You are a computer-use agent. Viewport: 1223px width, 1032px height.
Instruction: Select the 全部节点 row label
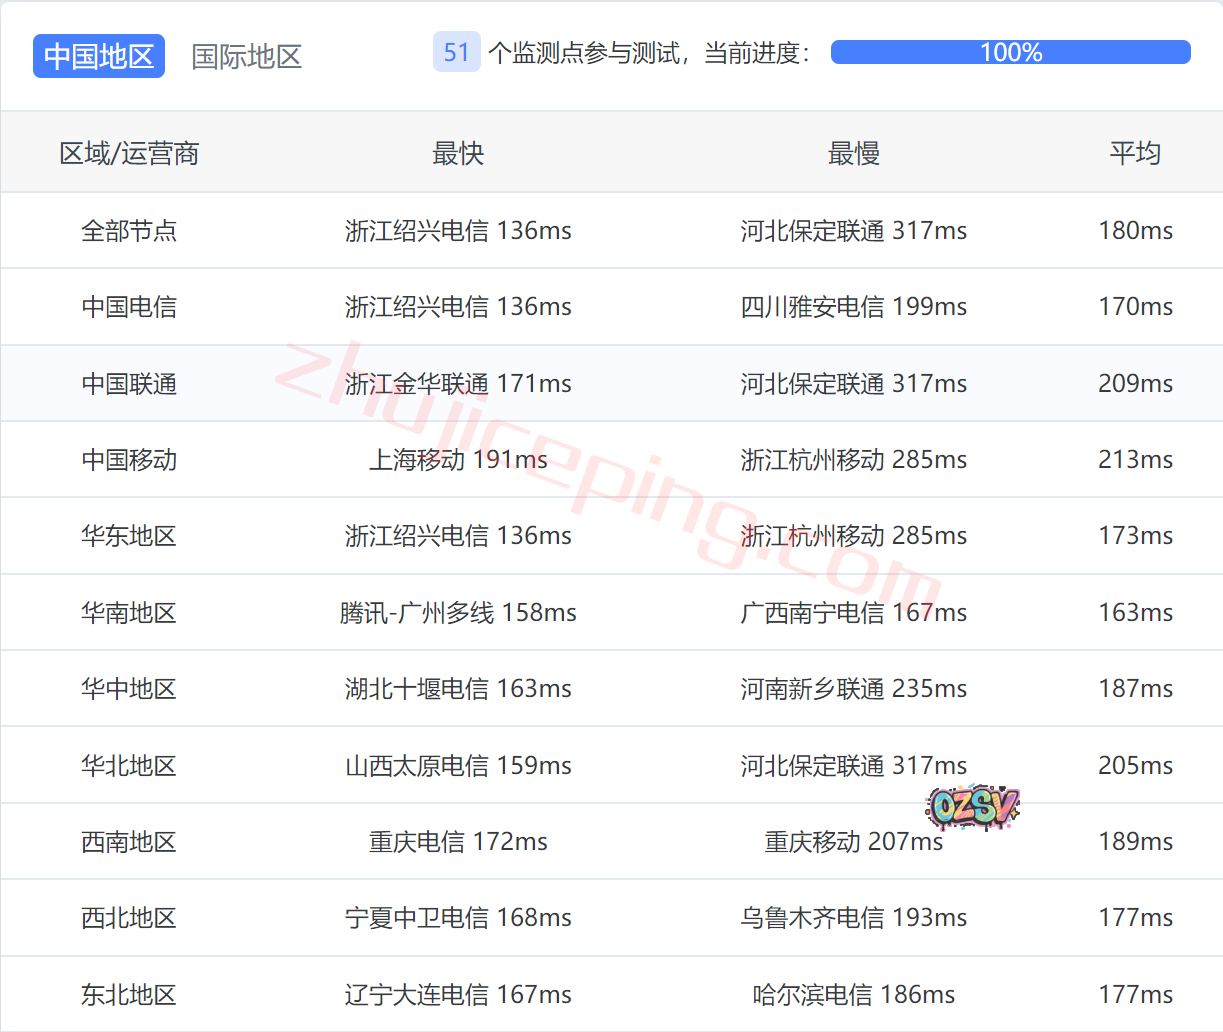coord(129,231)
